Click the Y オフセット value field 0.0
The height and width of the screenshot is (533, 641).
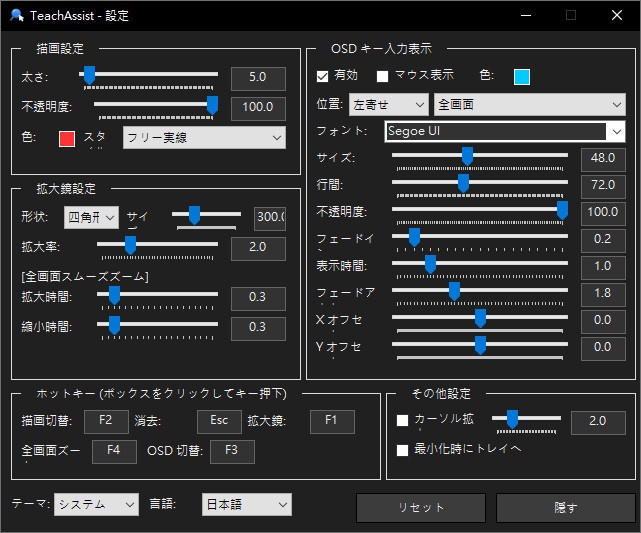click(603, 349)
